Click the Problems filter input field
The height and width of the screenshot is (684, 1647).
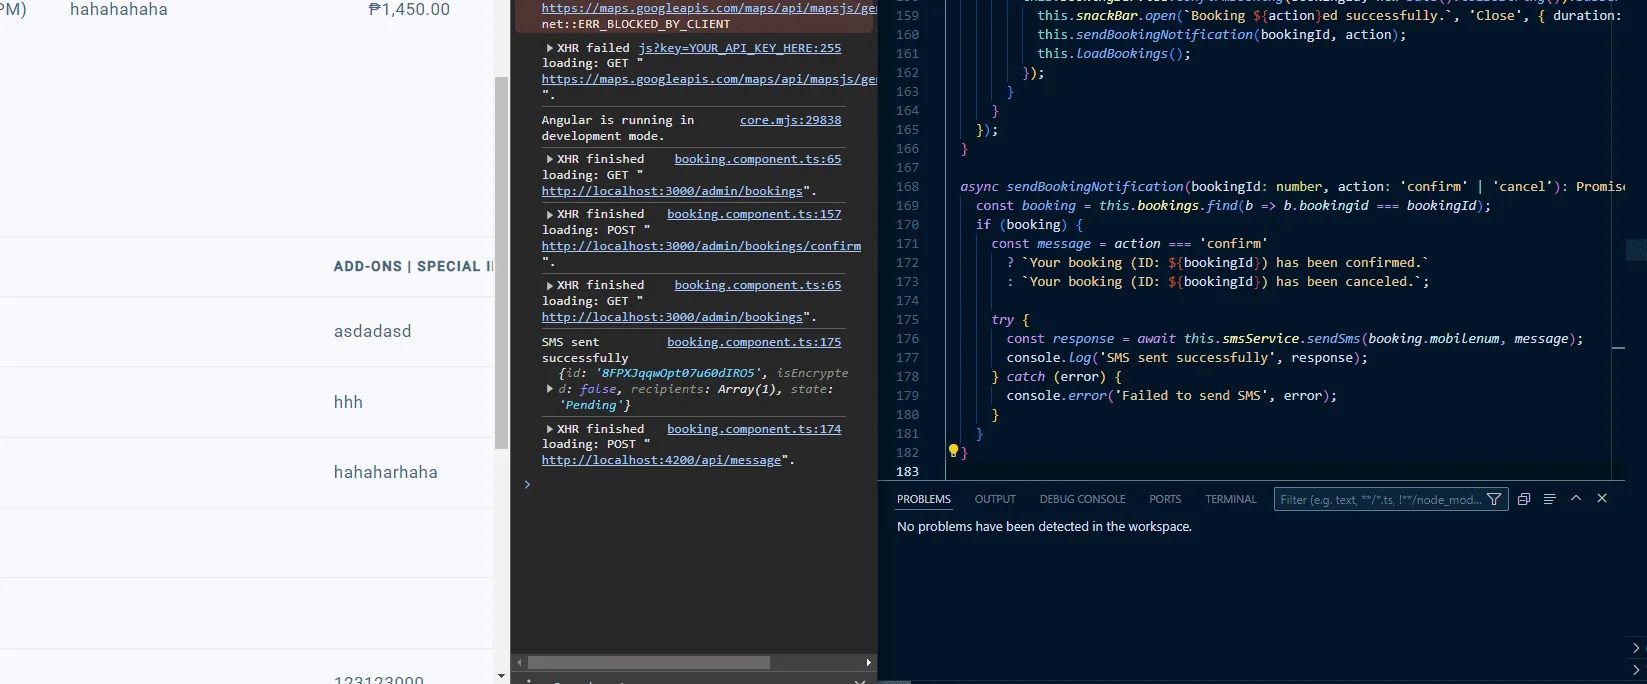[x=1380, y=499]
